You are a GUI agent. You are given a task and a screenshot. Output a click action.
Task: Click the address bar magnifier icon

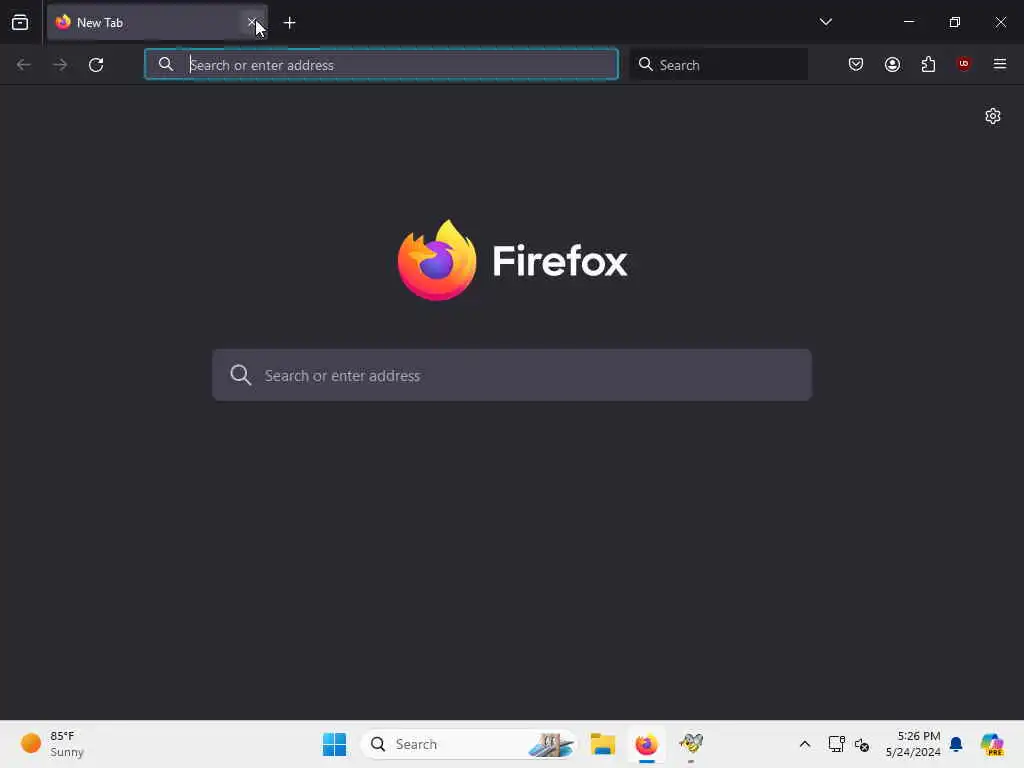point(166,64)
